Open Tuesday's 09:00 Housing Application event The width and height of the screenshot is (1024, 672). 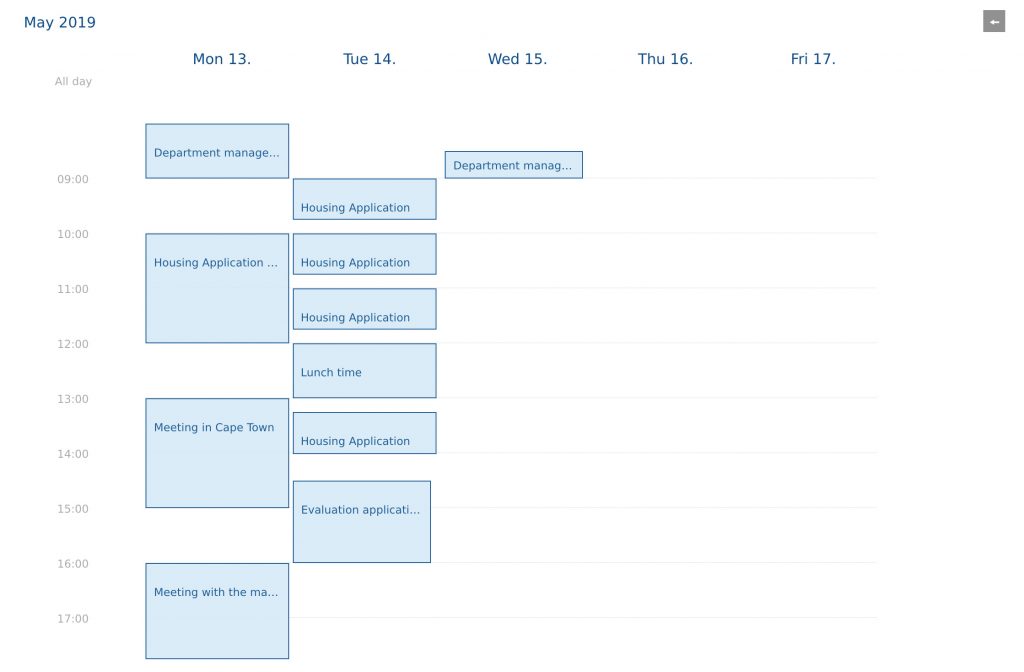pyautogui.click(x=364, y=199)
